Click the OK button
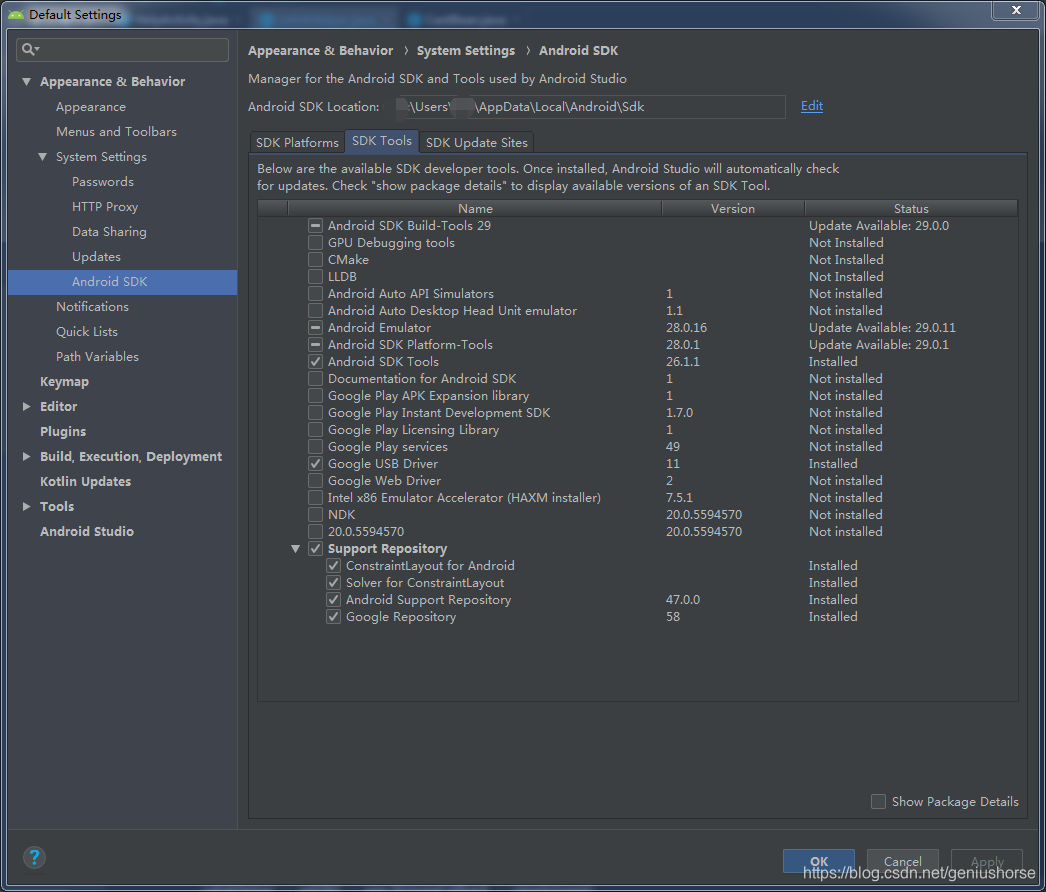The height and width of the screenshot is (892, 1046). coord(819,861)
